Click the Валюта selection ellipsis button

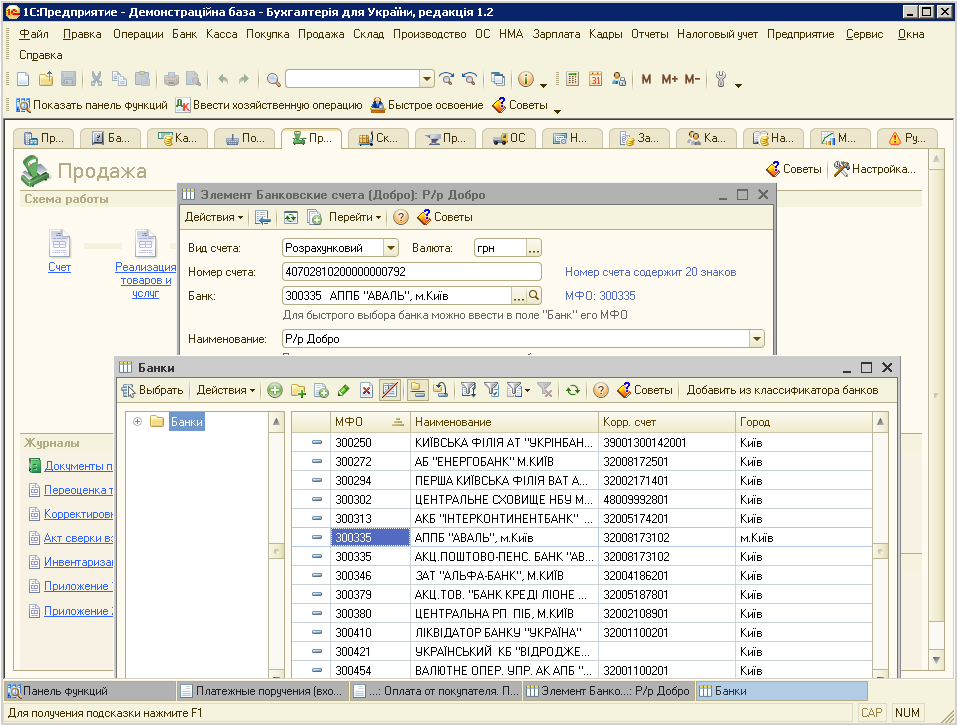pyautogui.click(x=534, y=248)
